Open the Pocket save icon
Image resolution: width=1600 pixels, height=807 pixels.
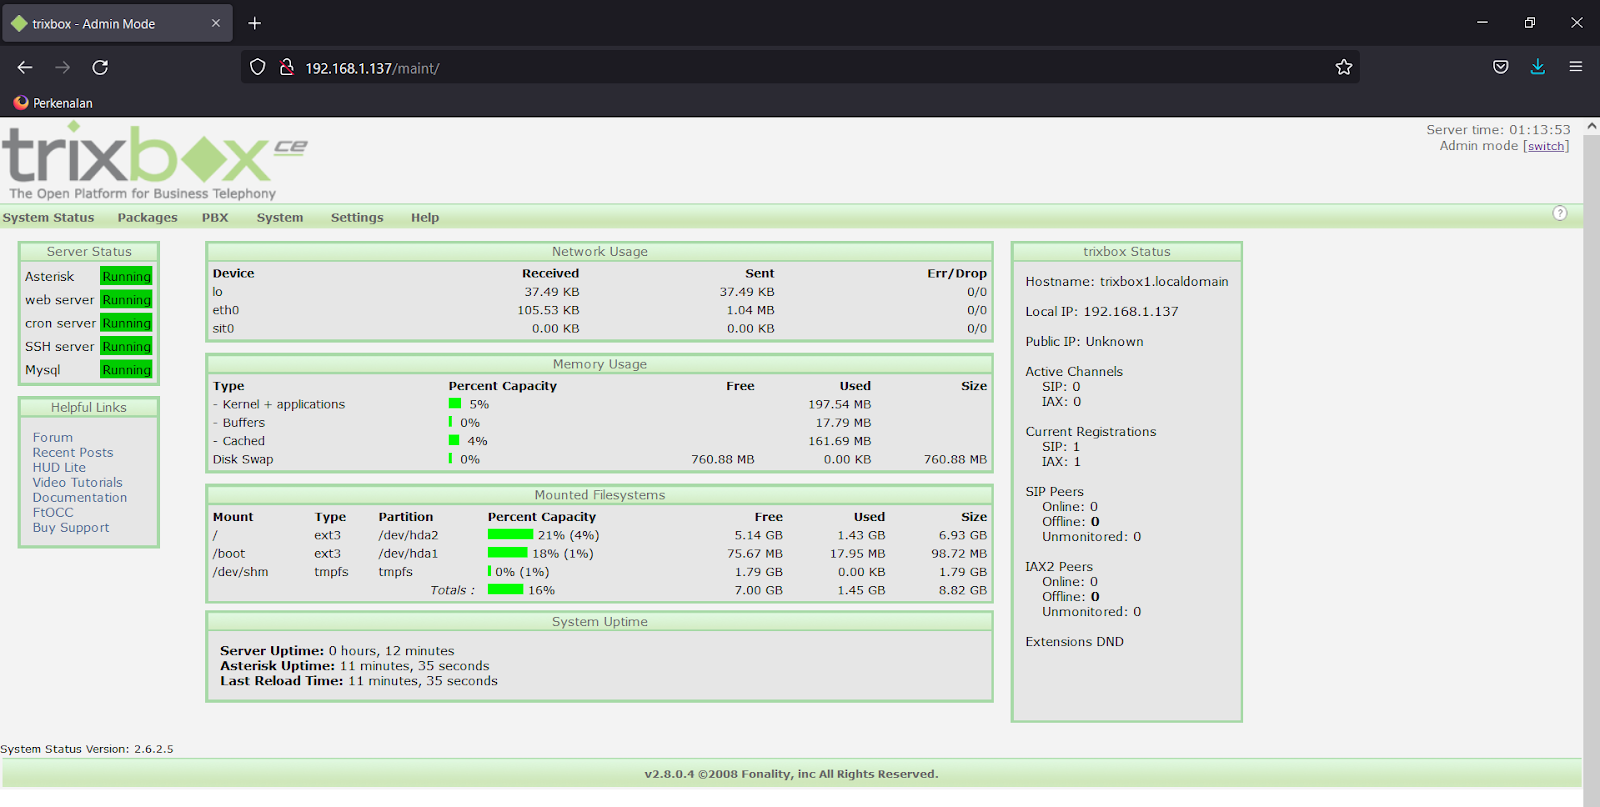pos(1501,67)
